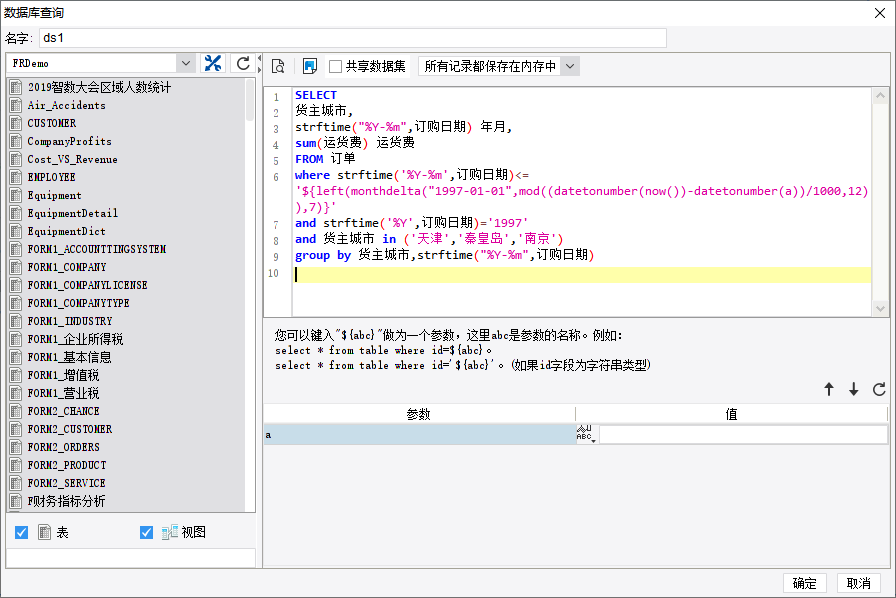Click the save as template icon
The height and width of the screenshot is (598, 896).
[310, 66]
